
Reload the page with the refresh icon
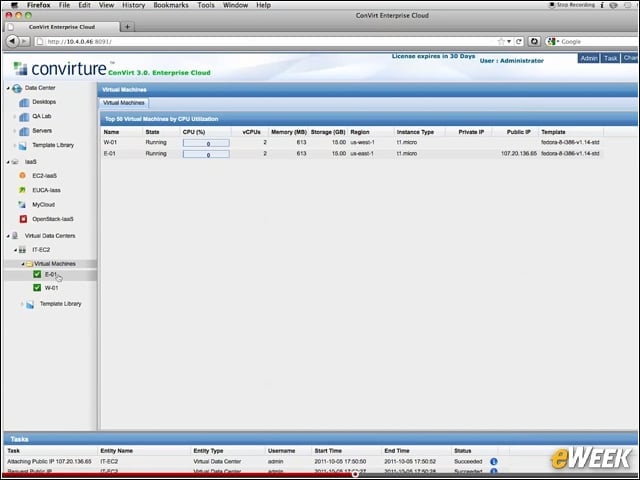click(x=519, y=42)
